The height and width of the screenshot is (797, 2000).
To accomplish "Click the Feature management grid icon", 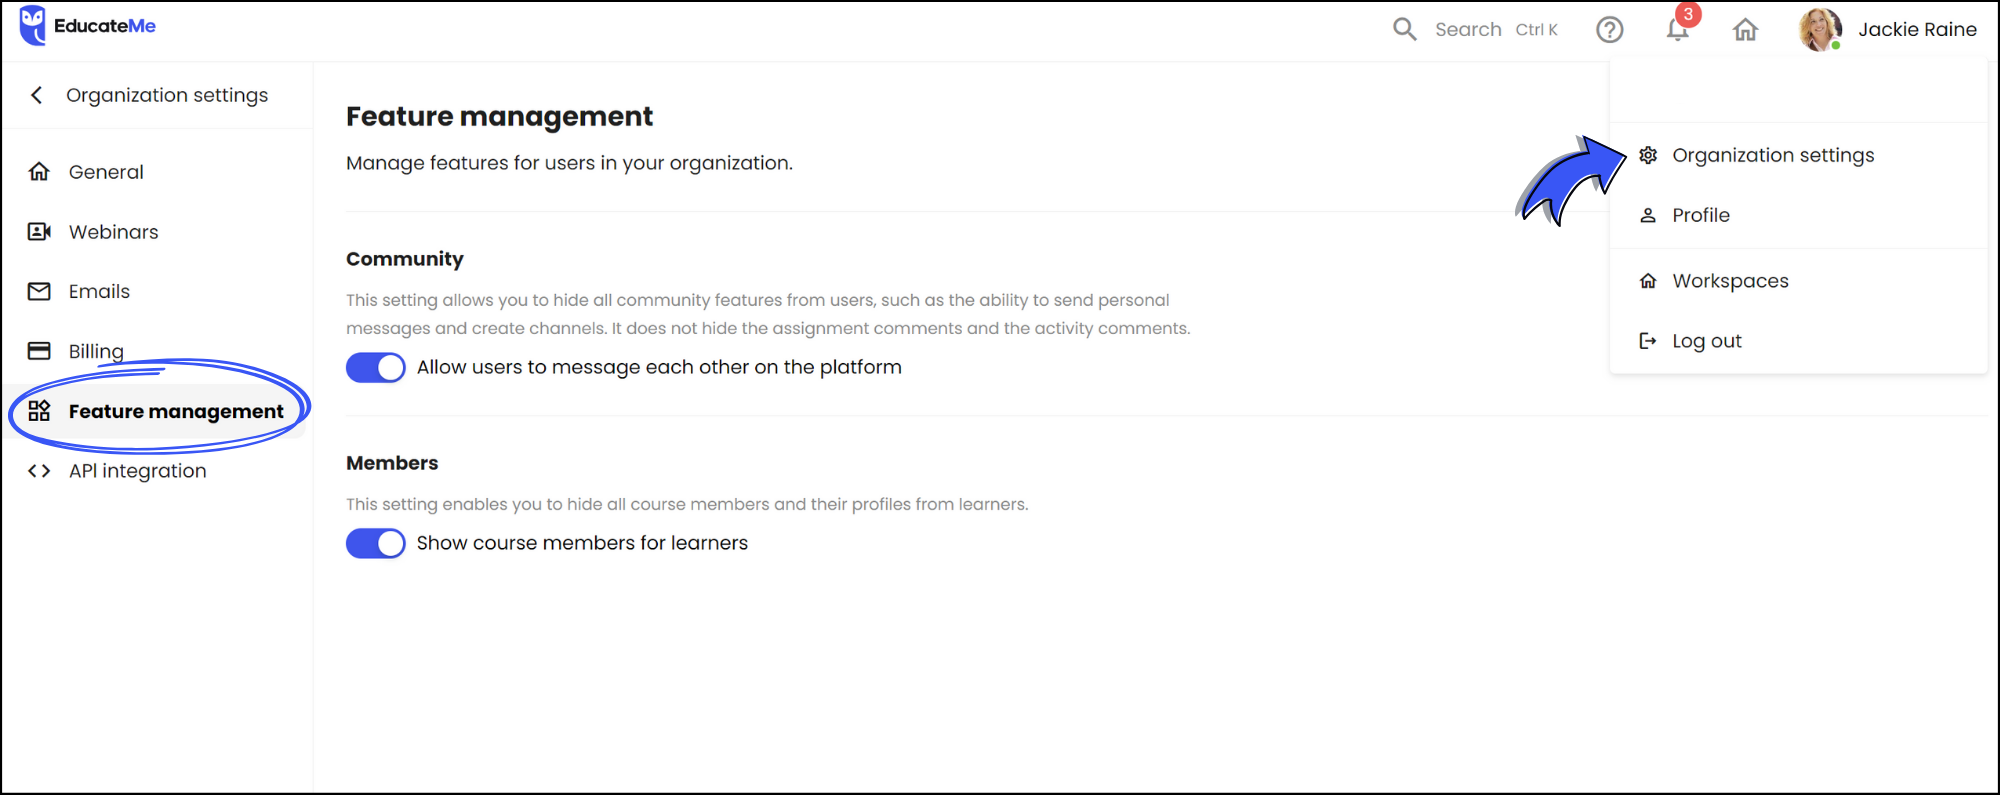I will pos(39,411).
